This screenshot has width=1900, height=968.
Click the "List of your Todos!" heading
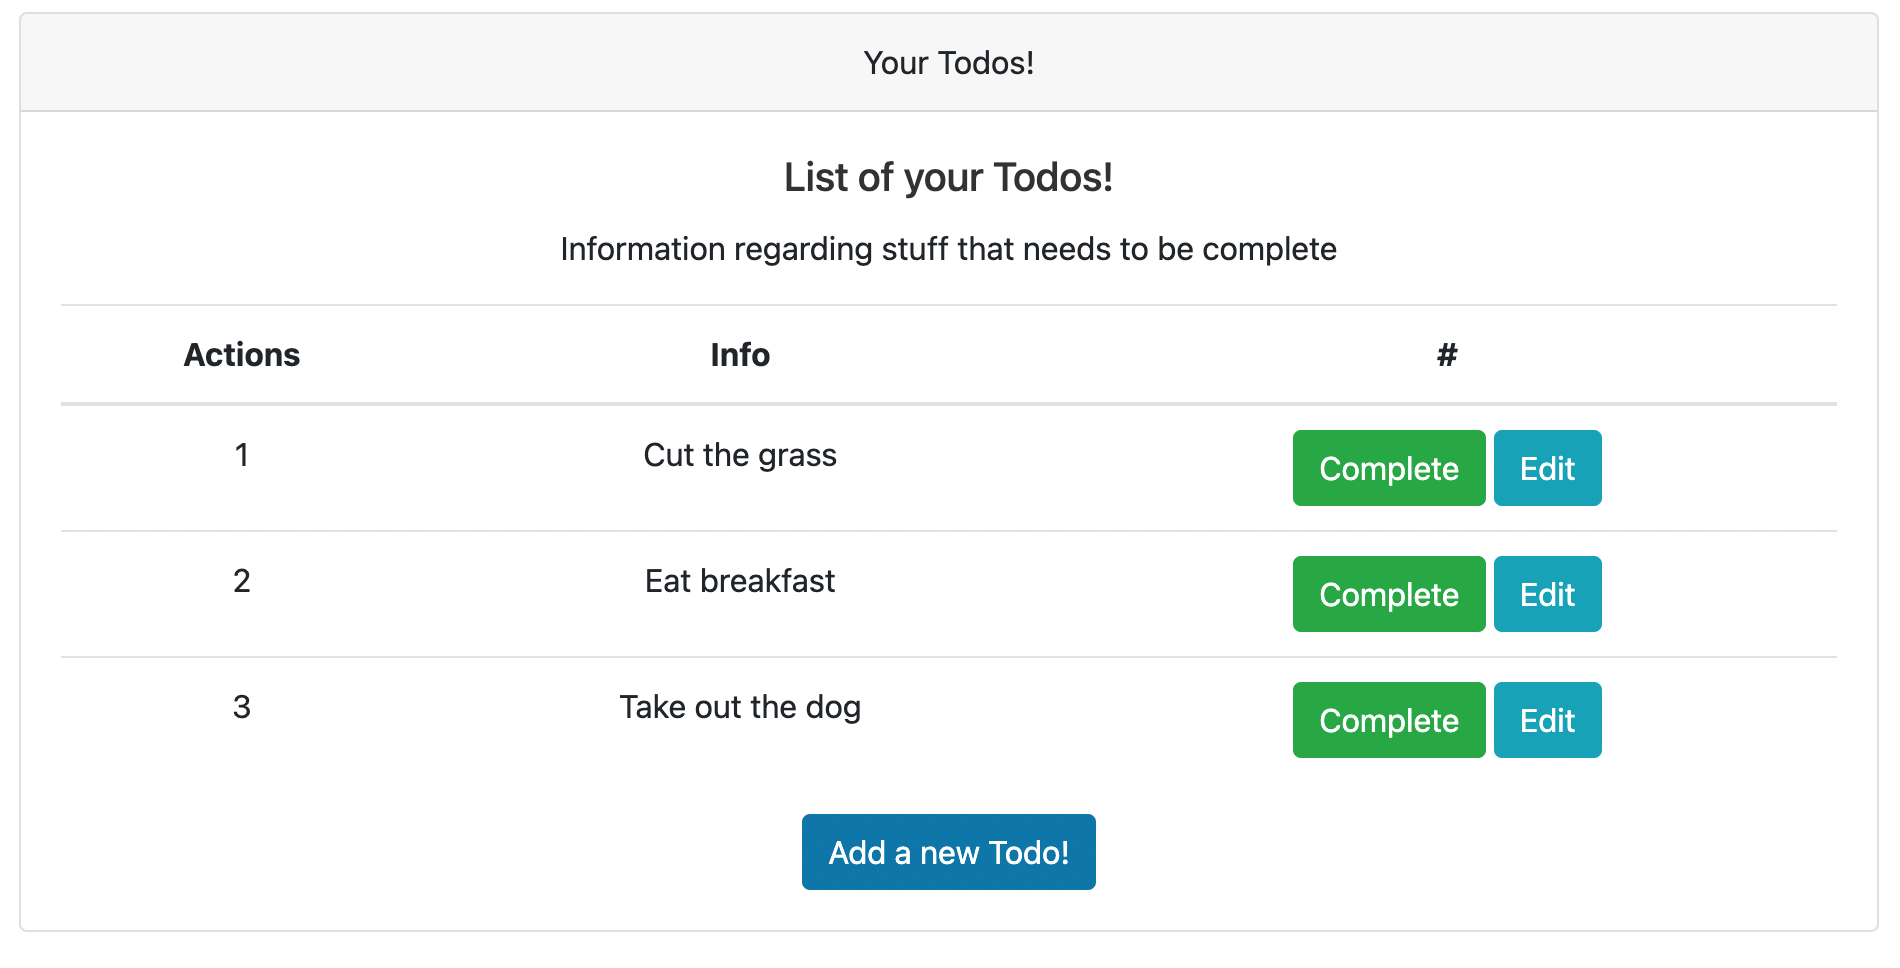pos(948,177)
